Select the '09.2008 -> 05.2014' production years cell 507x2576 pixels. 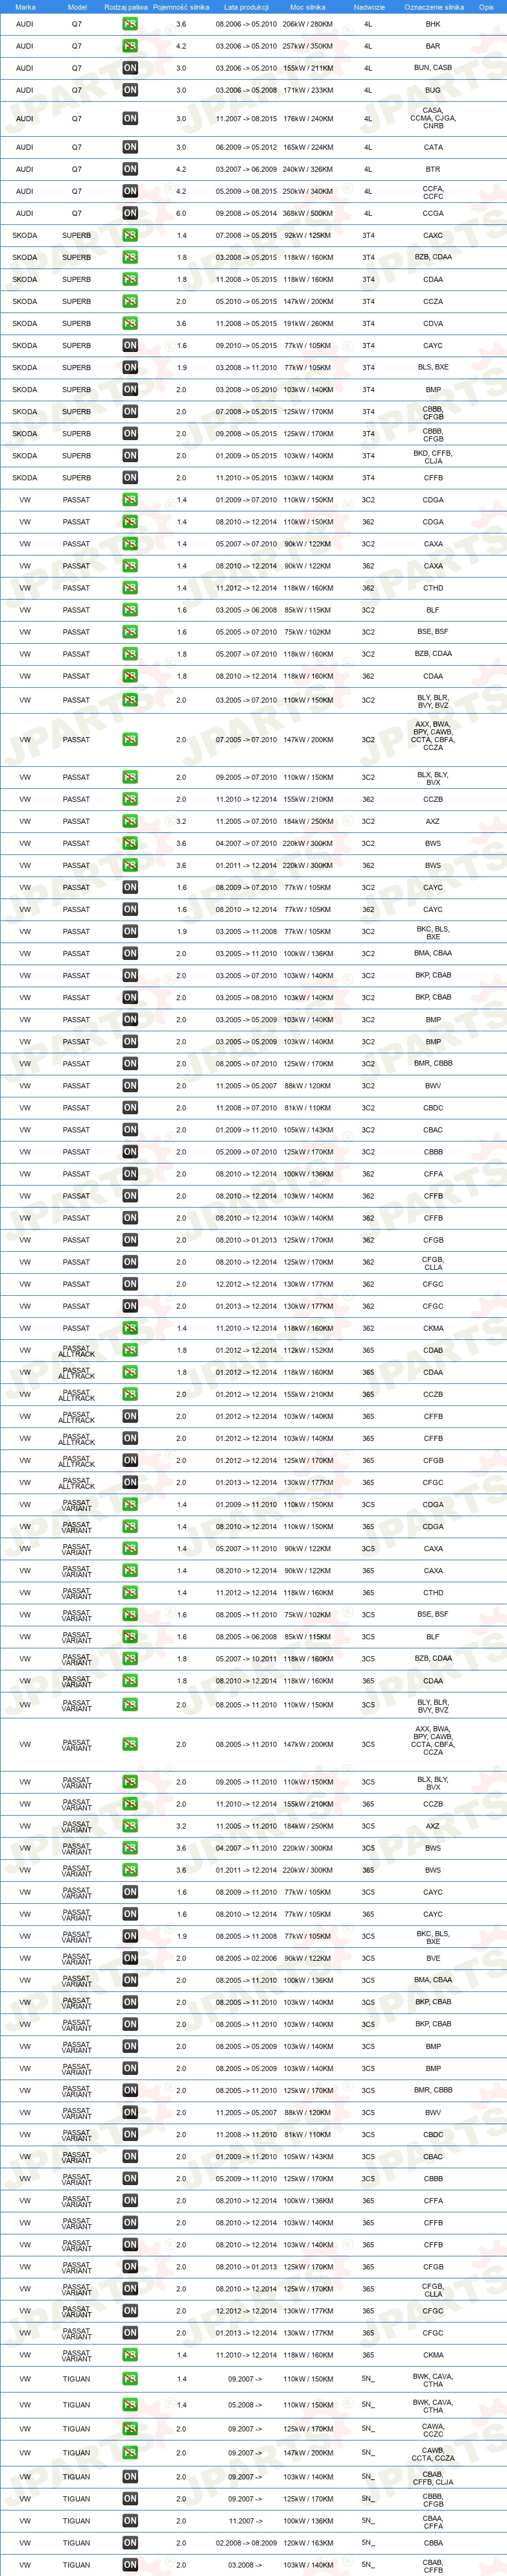(246, 213)
